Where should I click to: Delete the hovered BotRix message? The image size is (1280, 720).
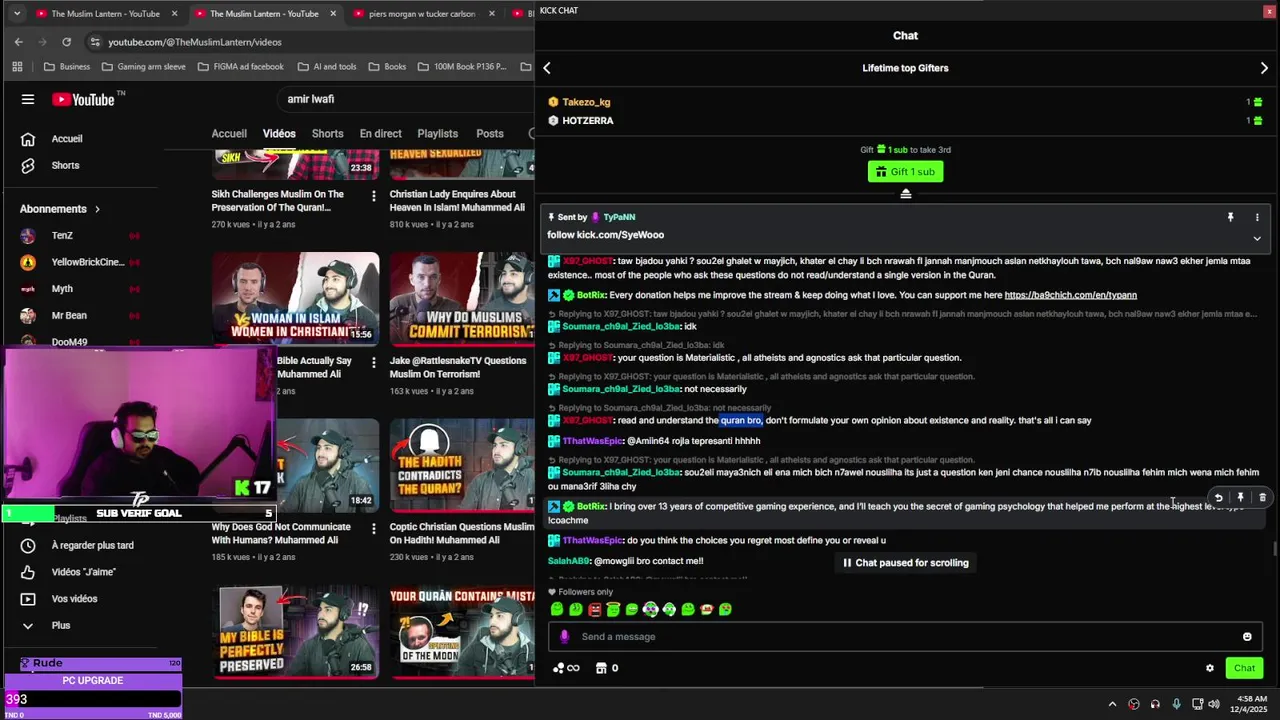tap(1262, 497)
